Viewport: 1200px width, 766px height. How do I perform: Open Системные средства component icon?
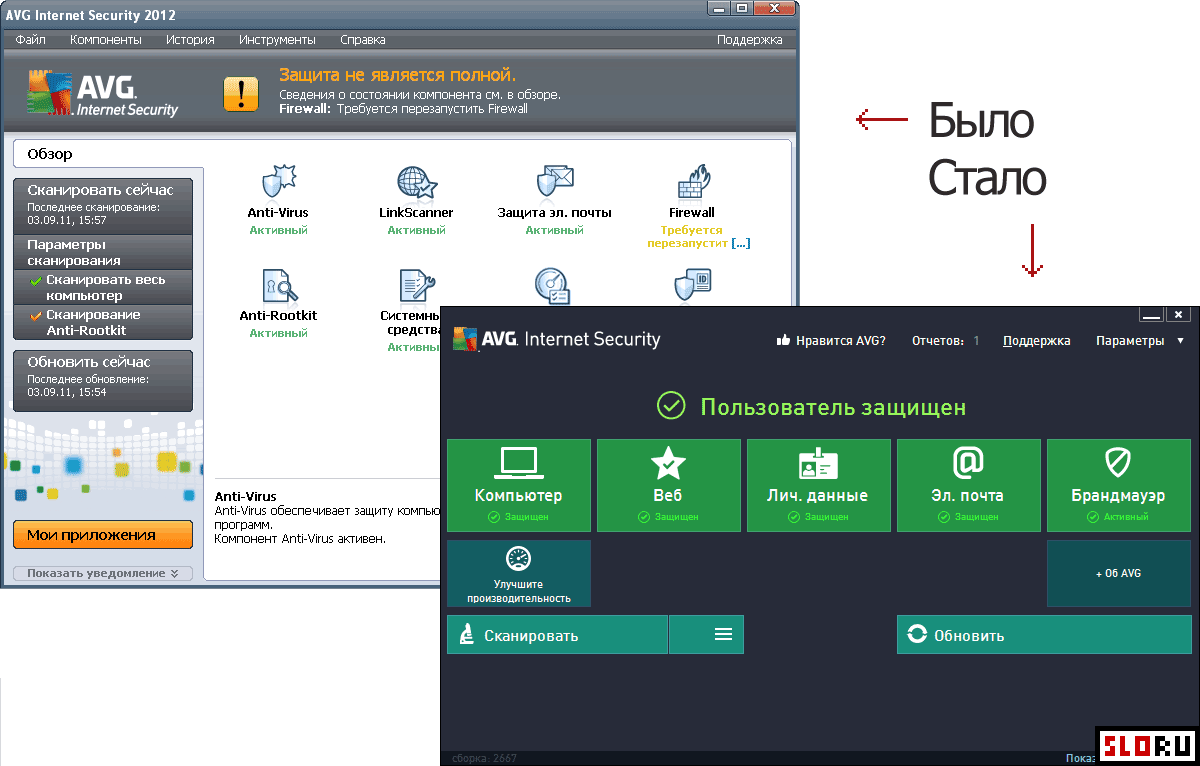[416, 287]
